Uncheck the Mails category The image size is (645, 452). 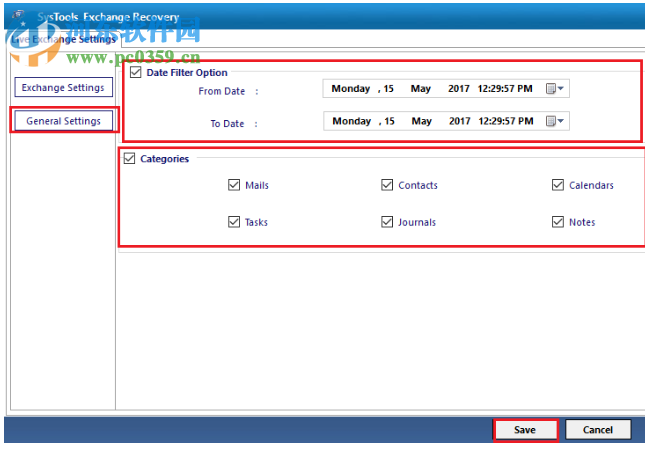click(x=234, y=185)
